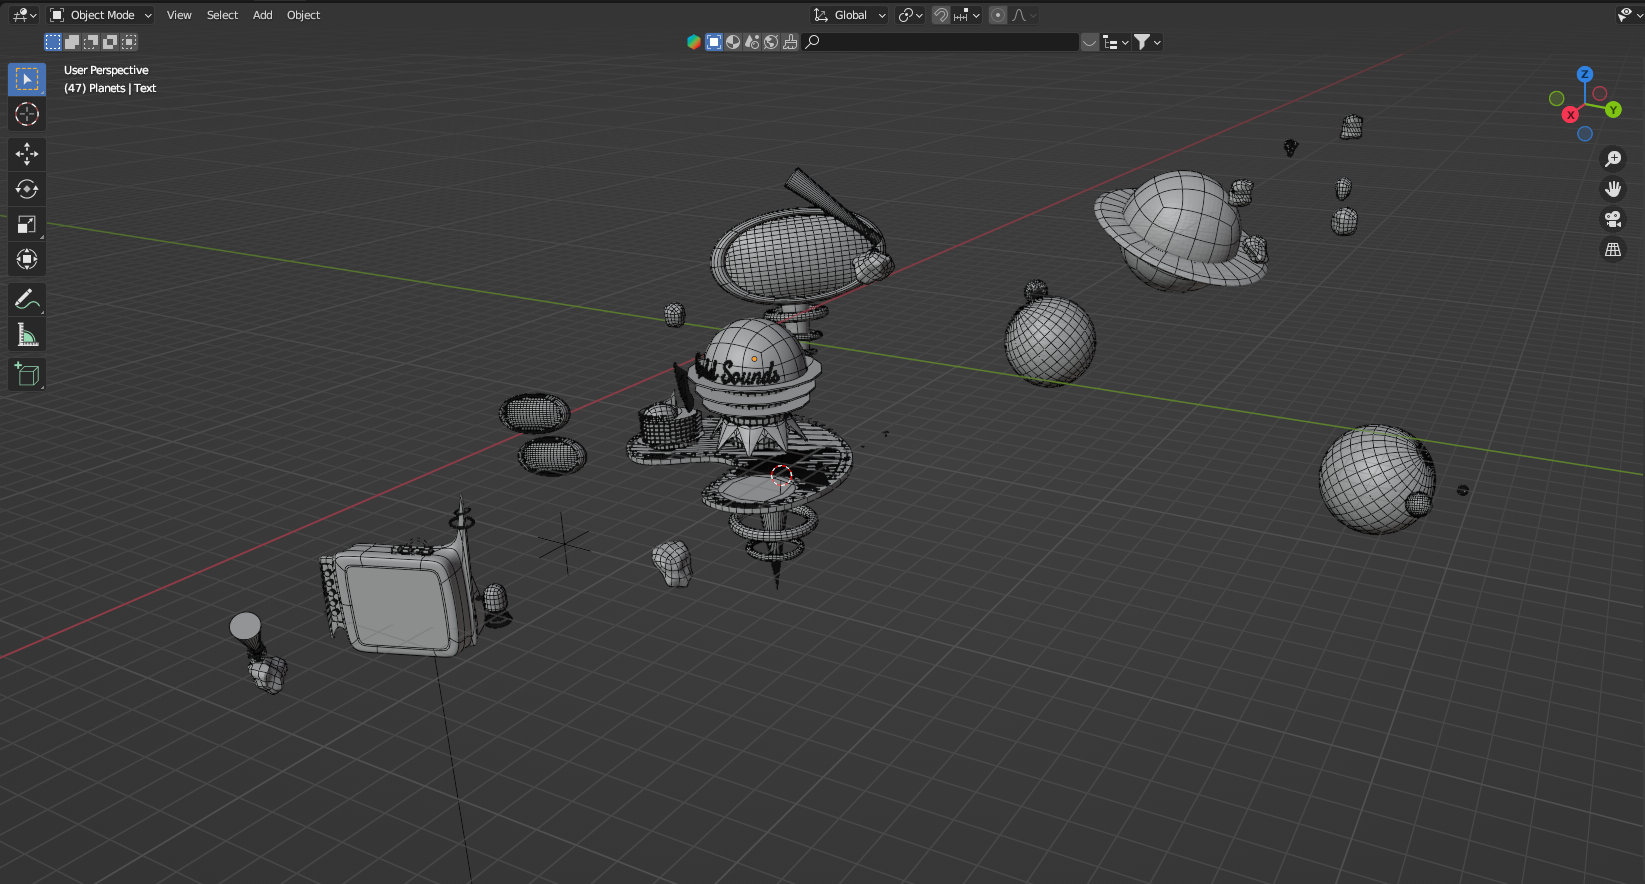Click the red X axis gizmo handle
The height and width of the screenshot is (884, 1645).
1570,115
